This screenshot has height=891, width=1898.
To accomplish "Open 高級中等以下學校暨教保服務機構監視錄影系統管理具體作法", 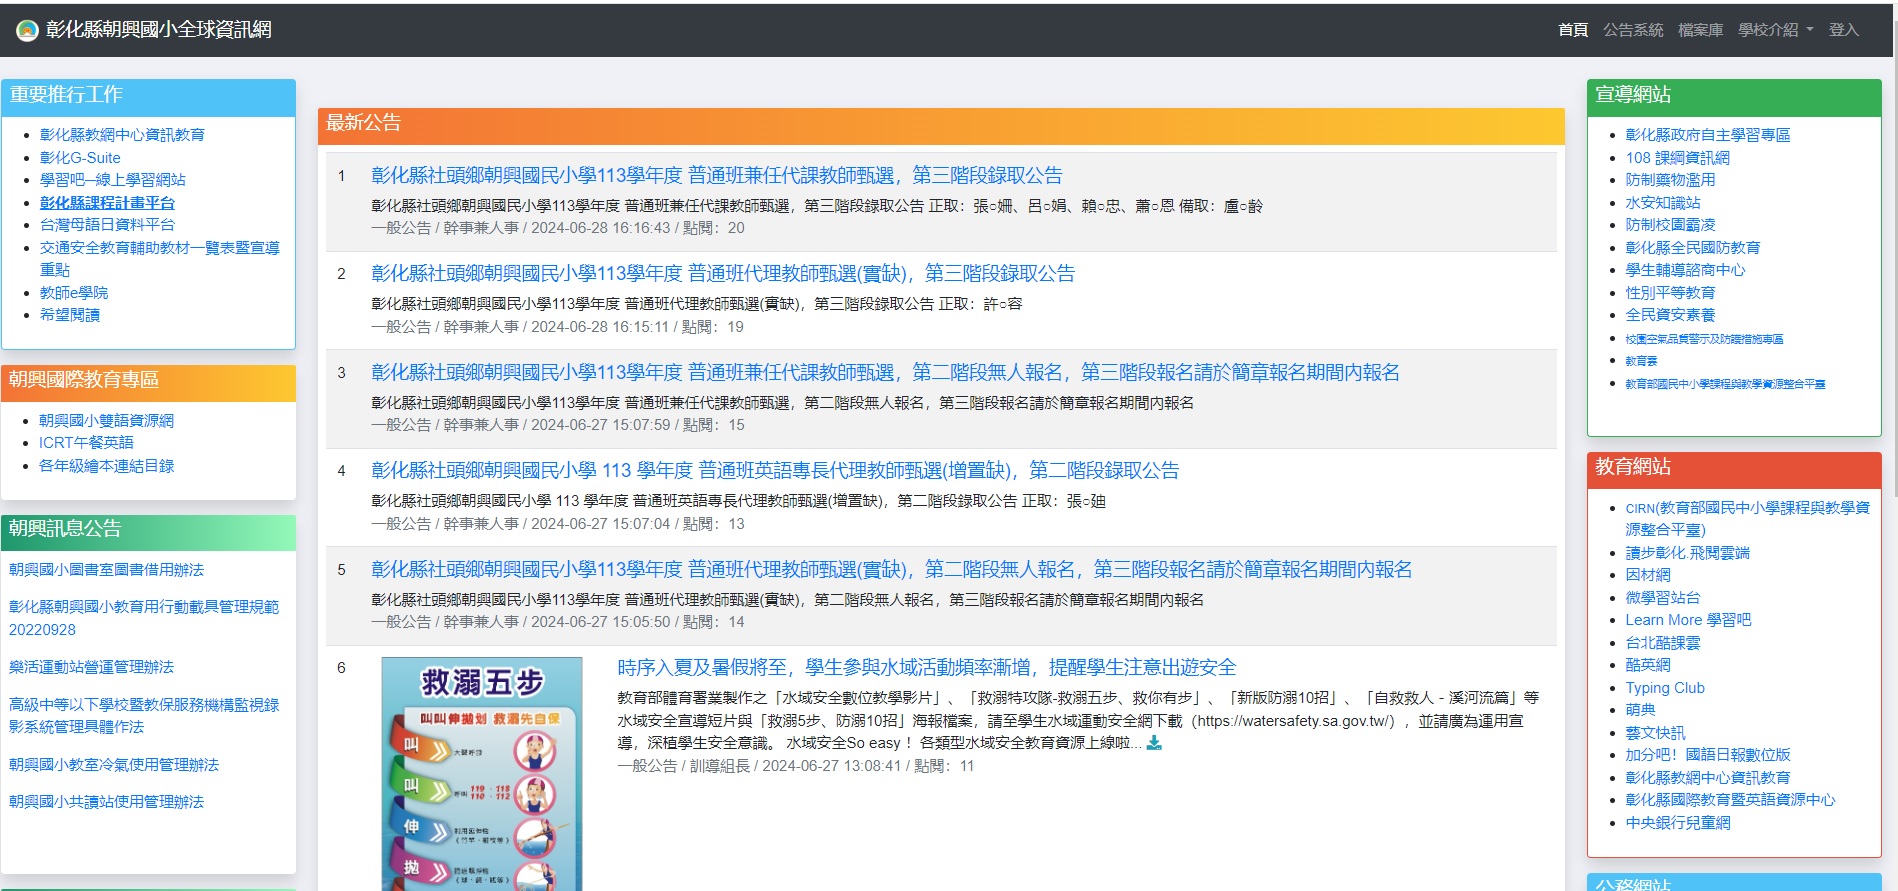I will click(x=144, y=716).
